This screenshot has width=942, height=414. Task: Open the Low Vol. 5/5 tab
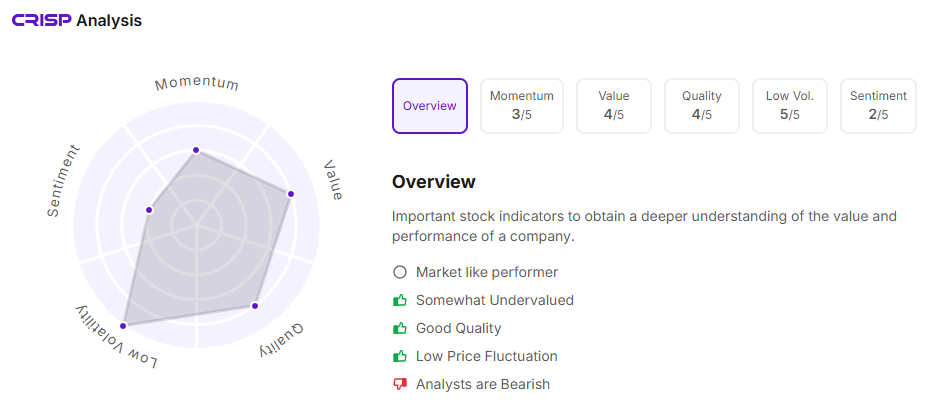point(789,106)
